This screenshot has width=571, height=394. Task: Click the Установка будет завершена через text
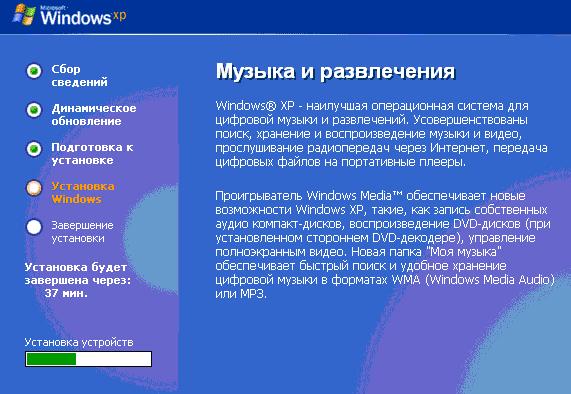tap(78, 274)
